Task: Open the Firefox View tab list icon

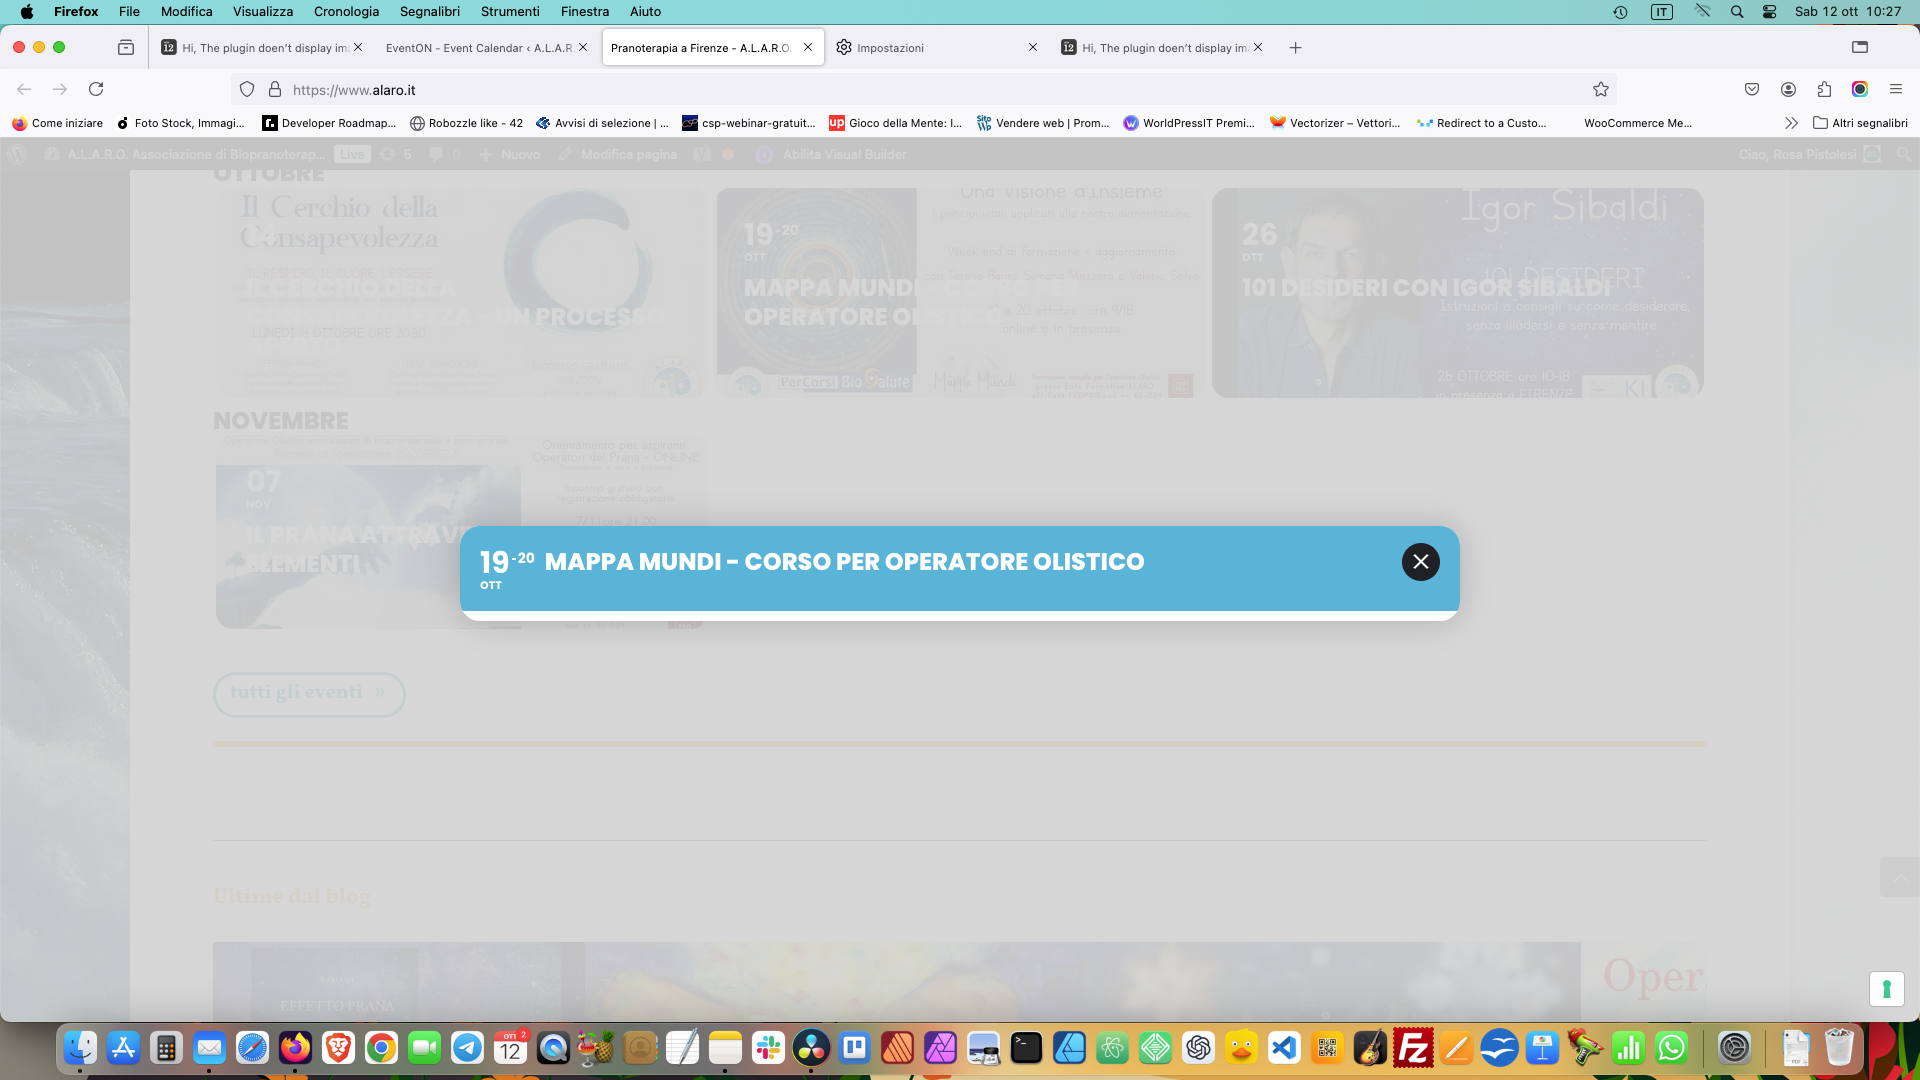Action: point(126,47)
